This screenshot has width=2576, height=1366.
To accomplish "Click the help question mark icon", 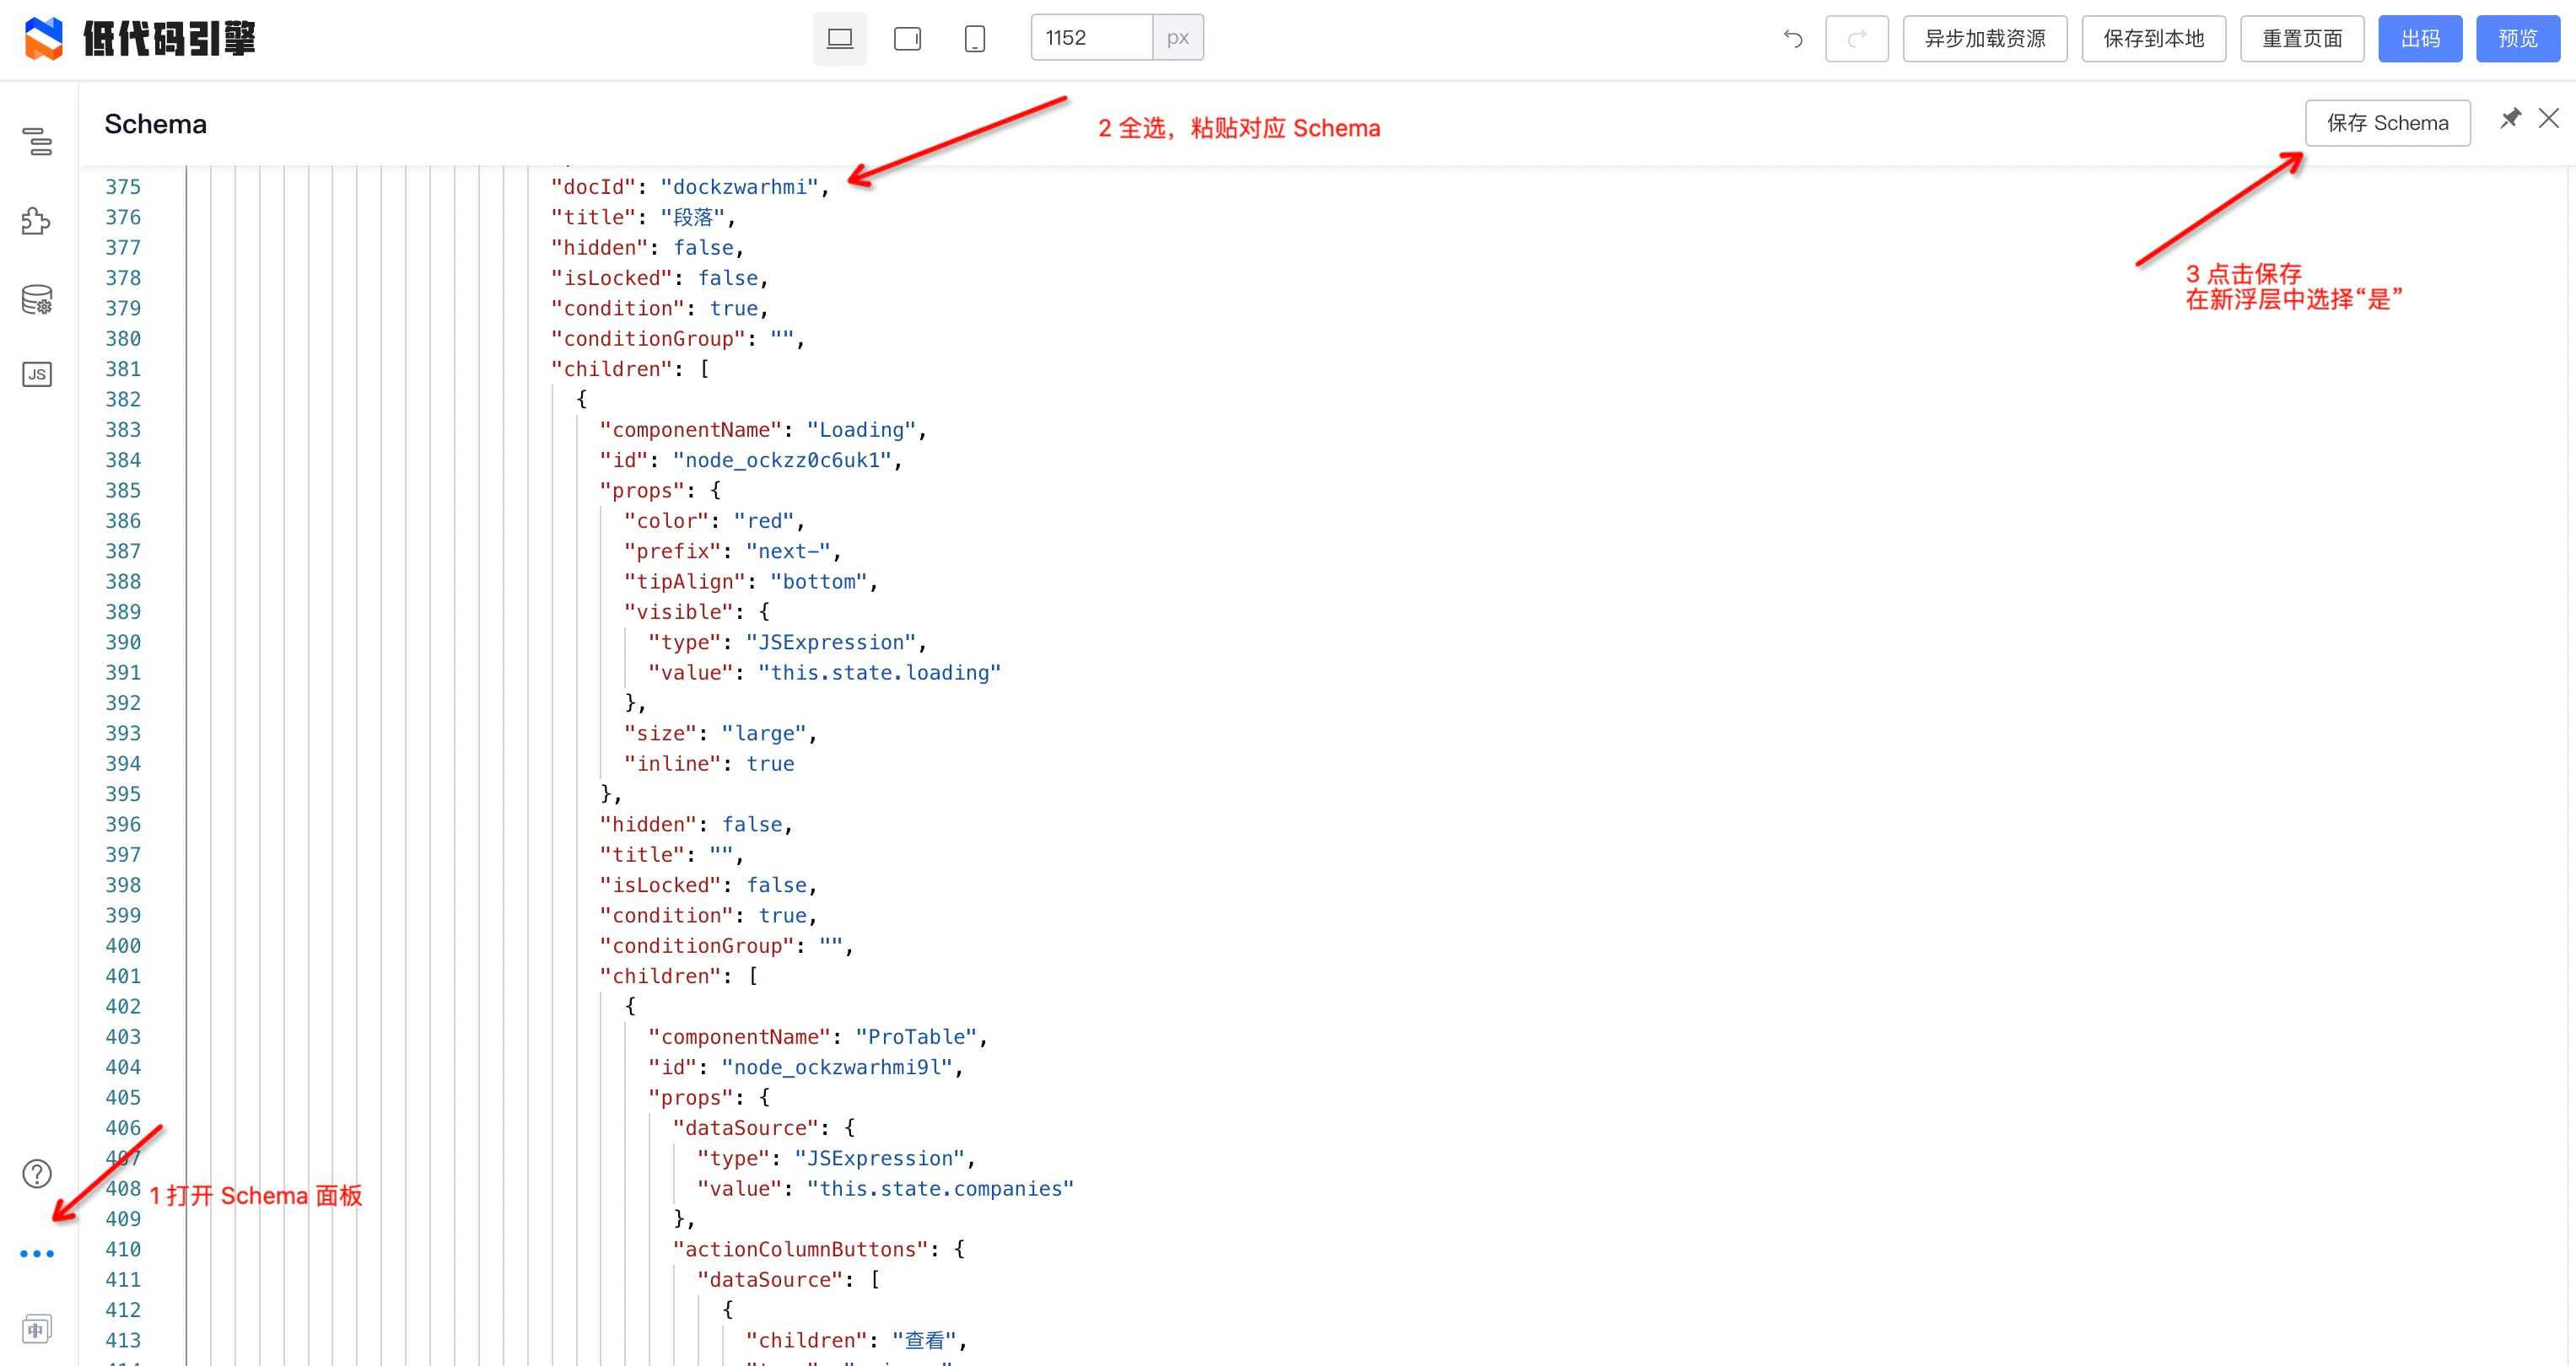I will tap(37, 1173).
